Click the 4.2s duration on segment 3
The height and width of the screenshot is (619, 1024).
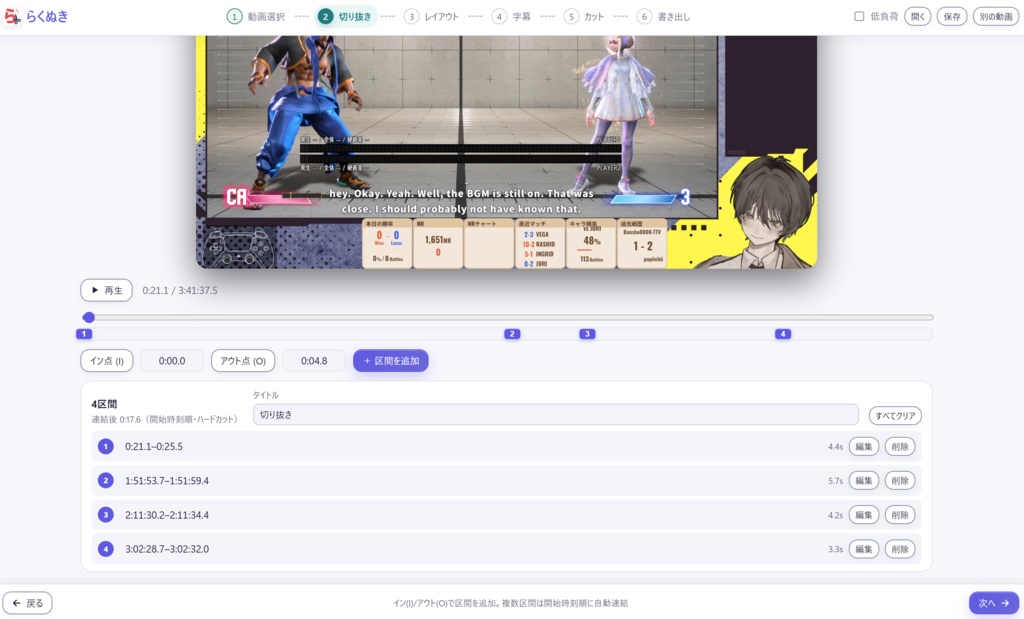point(835,515)
